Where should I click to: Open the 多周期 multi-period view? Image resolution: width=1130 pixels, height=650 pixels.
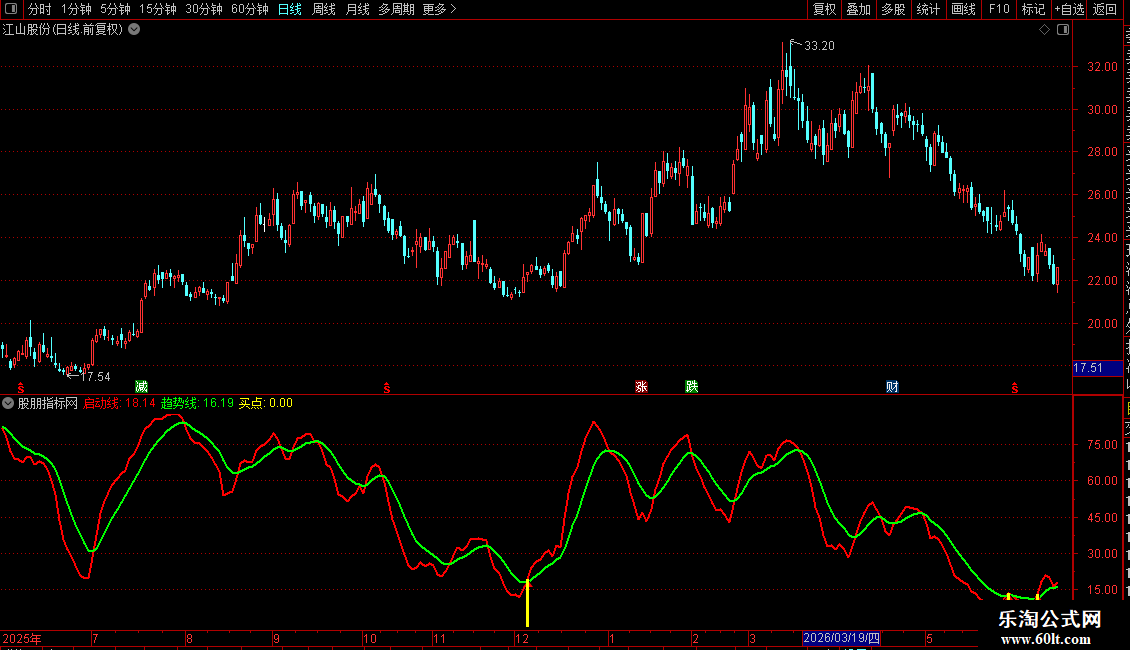coord(396,9)
